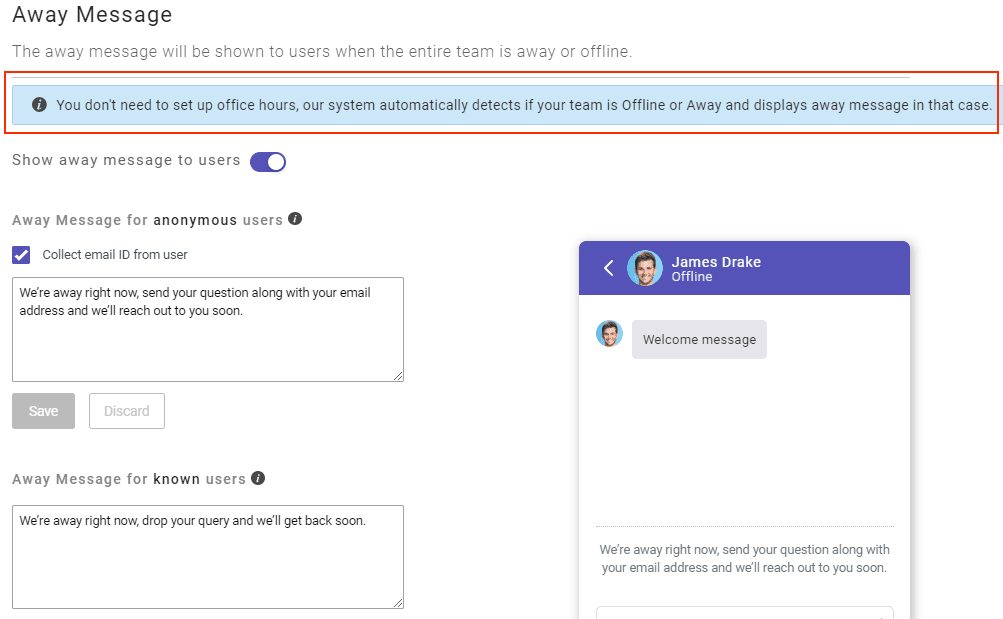1003x619 pixels.
Task: Click small avatar beside Welcome message bubble
Action: [609, 334]
